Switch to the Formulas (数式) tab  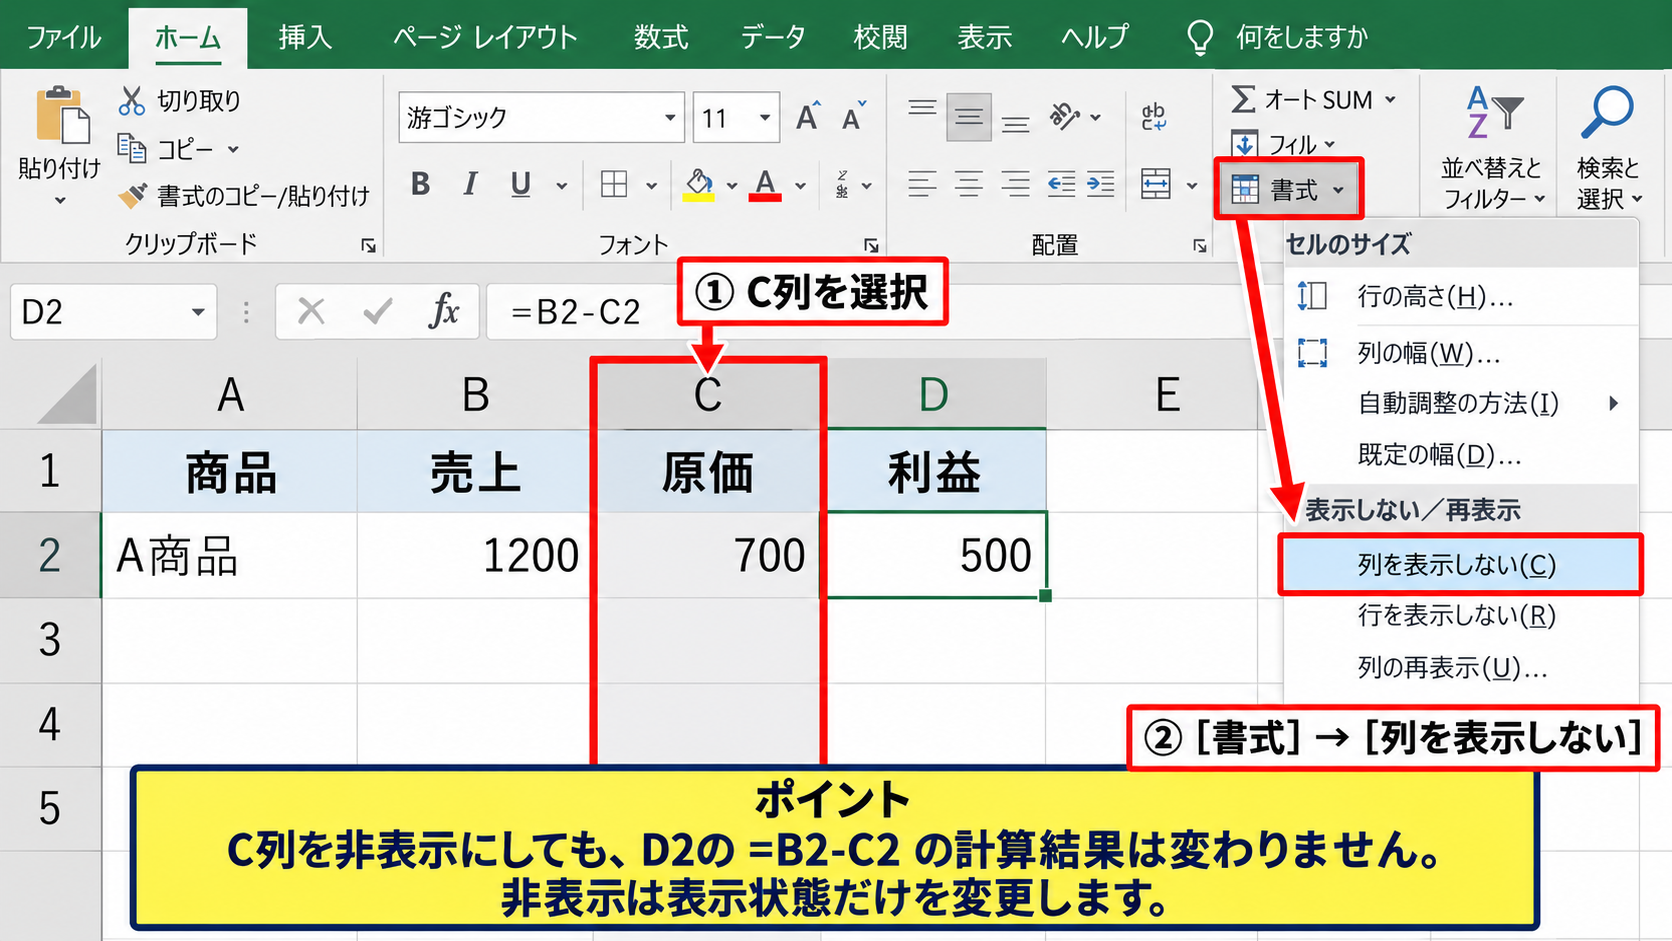[x=661, y=37]
